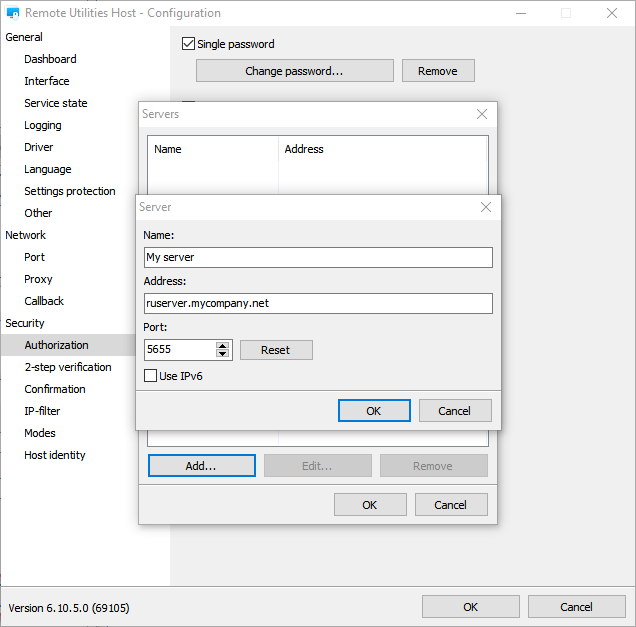Screen dimensions: 636x627
Task: Click the Name column header in Servers list
Action: tap(213, 149)
